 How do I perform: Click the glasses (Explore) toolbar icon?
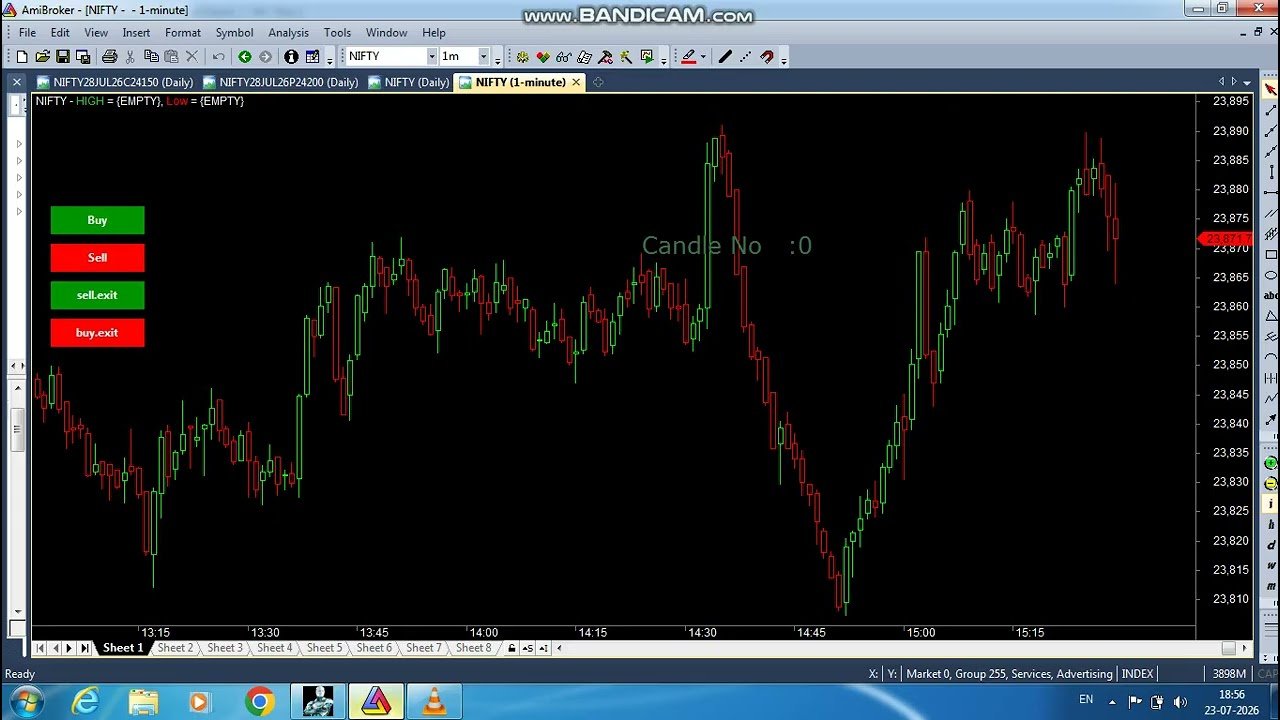tap(564, 57)
